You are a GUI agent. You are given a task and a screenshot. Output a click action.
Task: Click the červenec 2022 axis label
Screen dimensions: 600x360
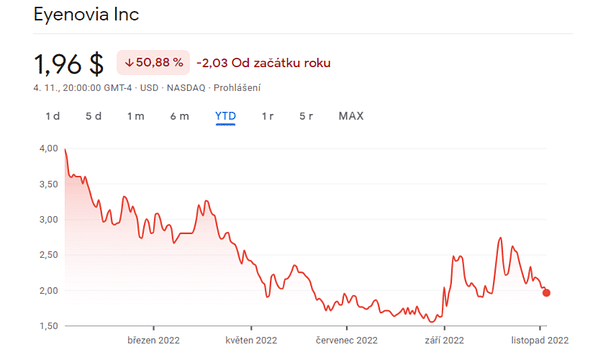pyautogui.click(x=347, y=340)
